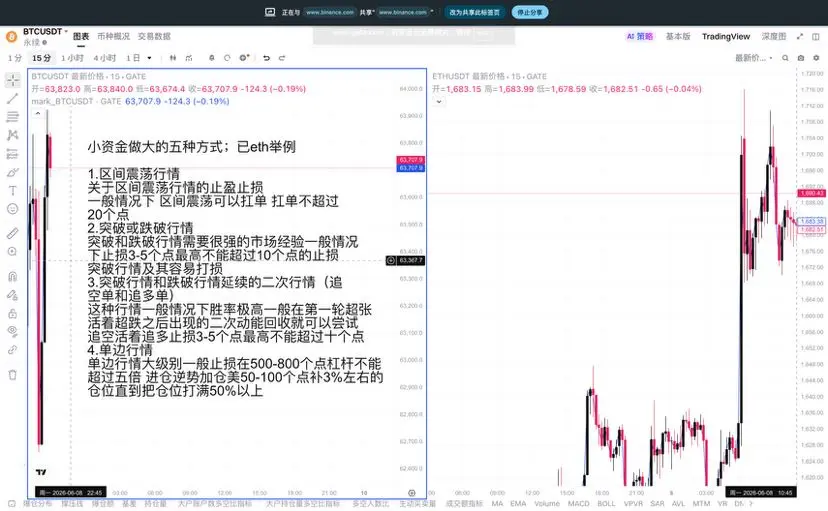Expand chart to fullscreen
Viewport: 828px width, 511px height.
click(x=800, y=36)
